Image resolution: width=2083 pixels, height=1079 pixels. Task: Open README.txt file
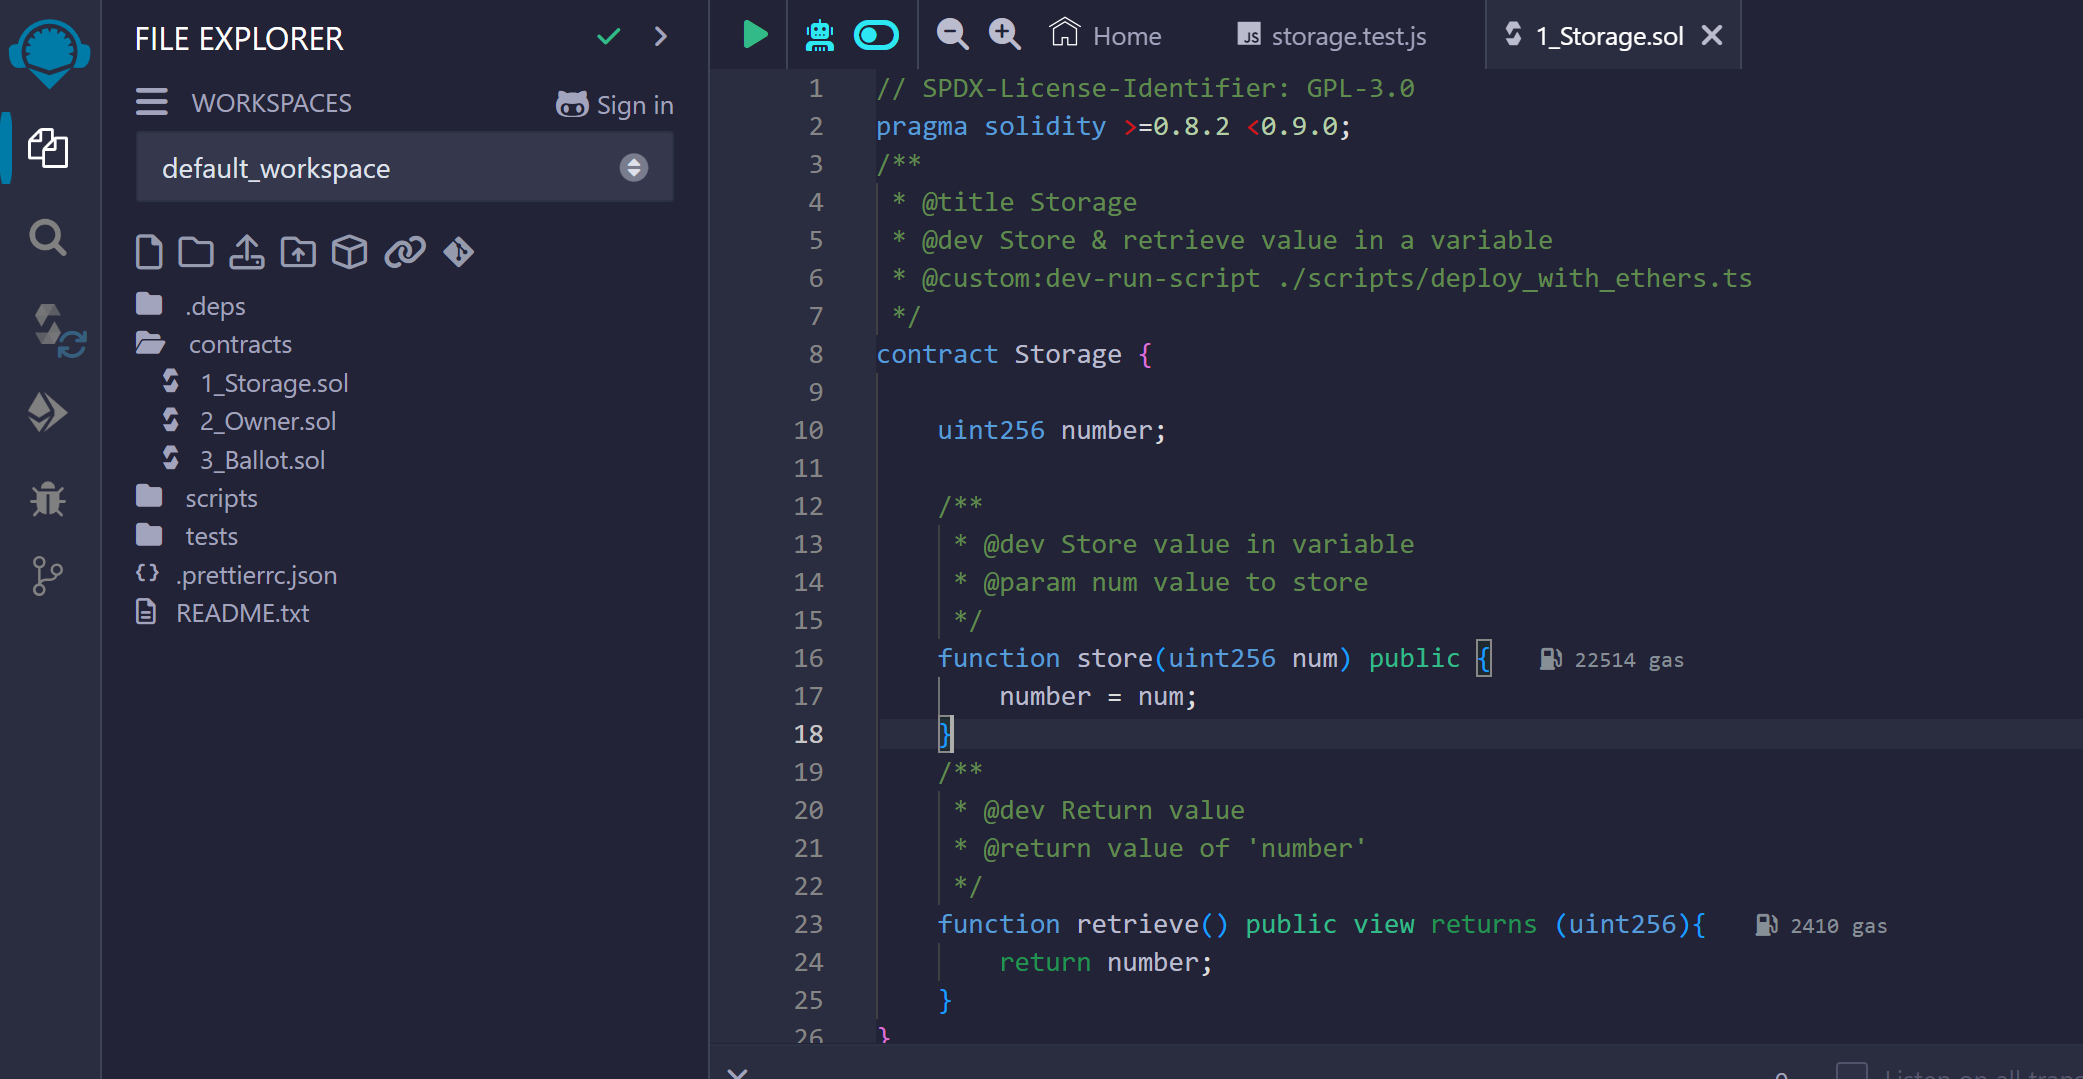click(223, 613)
